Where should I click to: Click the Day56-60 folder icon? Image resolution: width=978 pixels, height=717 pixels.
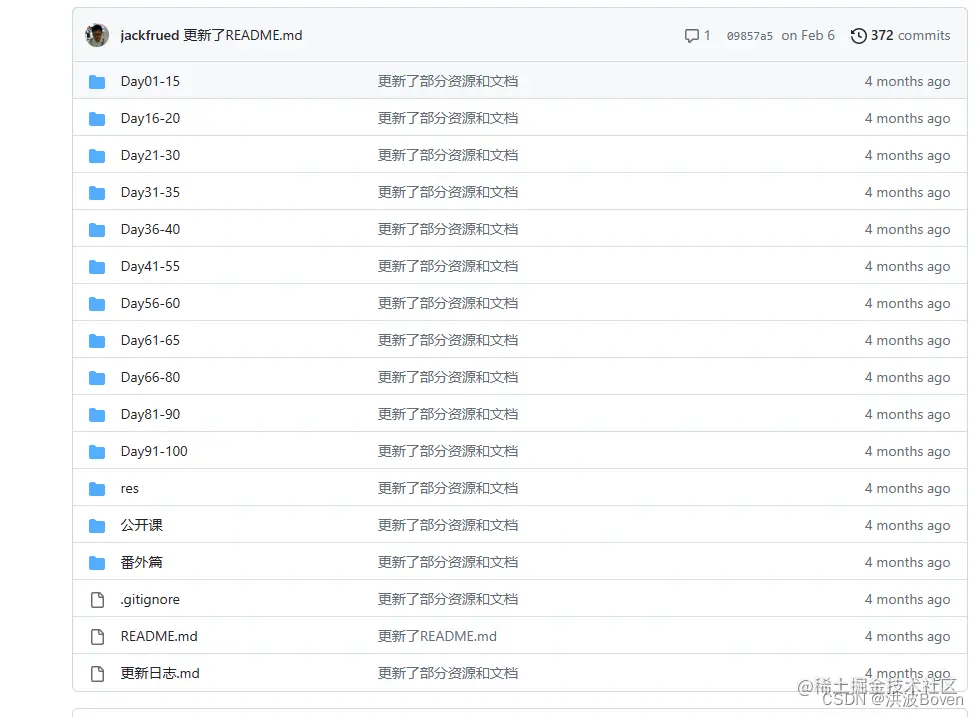97,304
